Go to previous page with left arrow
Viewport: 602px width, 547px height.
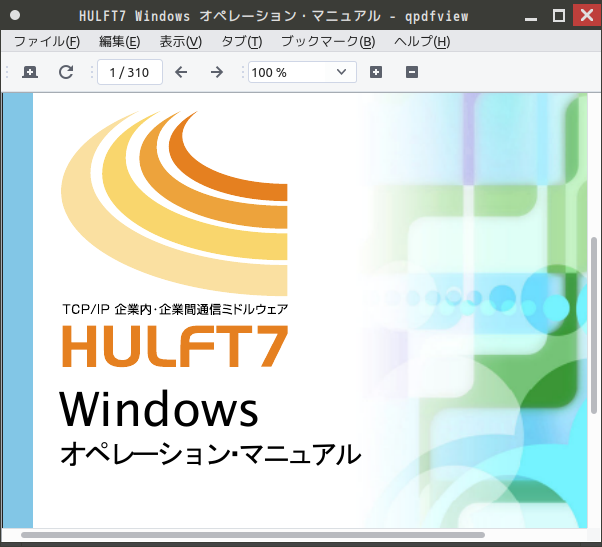[x=181, y=72]
